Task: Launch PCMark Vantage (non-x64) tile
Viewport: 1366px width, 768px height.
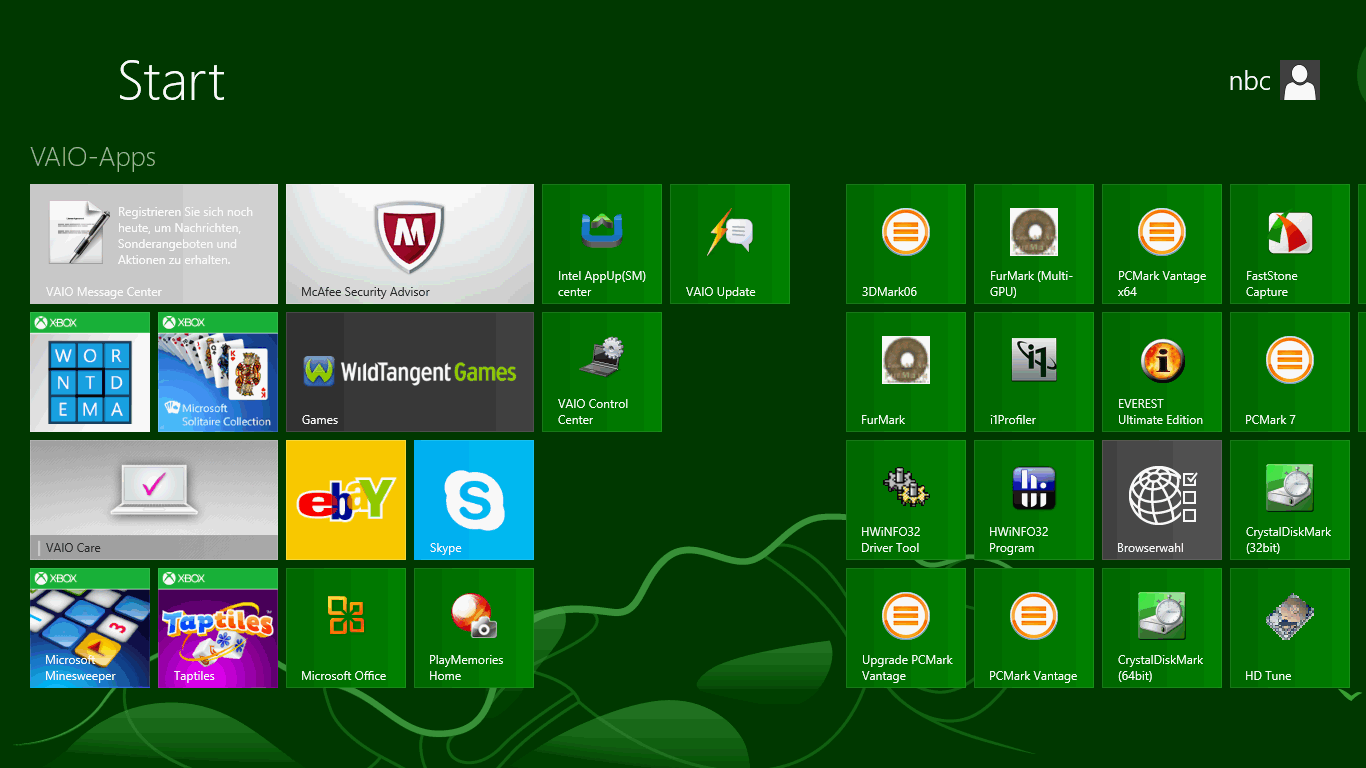Action: tap(1034, 628)
